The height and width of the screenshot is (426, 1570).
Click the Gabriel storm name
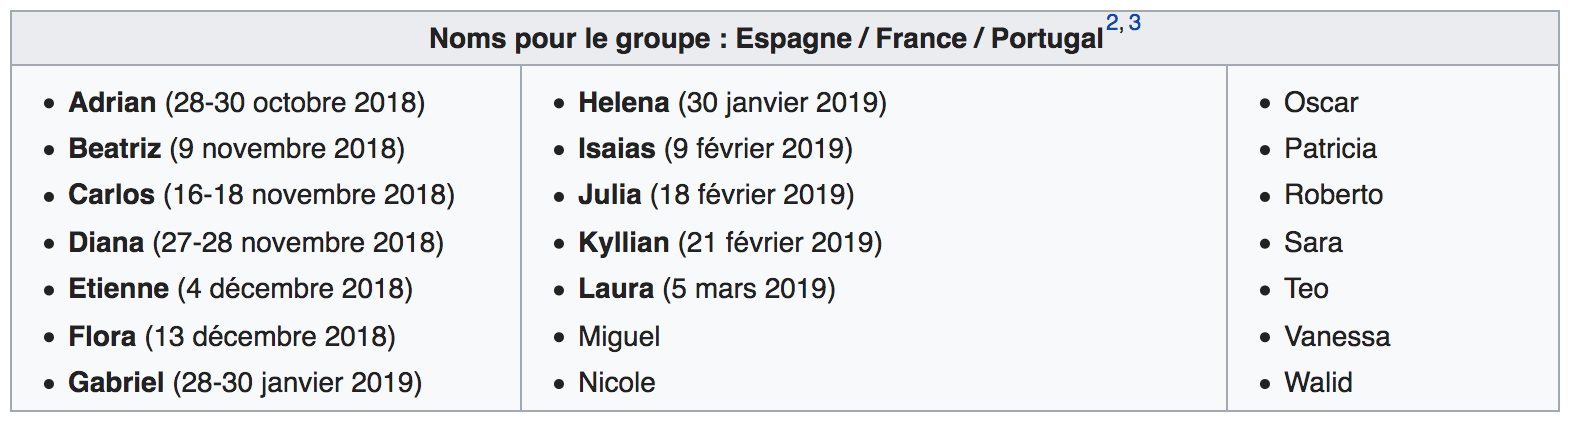[116, 383]
